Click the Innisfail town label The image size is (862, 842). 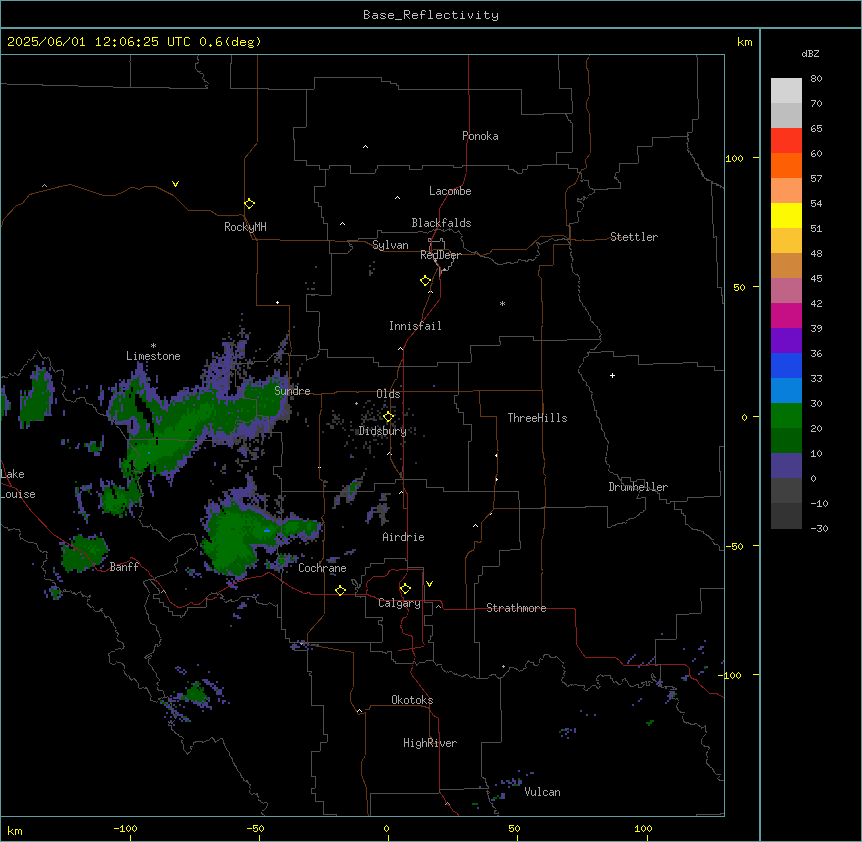(415, 326)
